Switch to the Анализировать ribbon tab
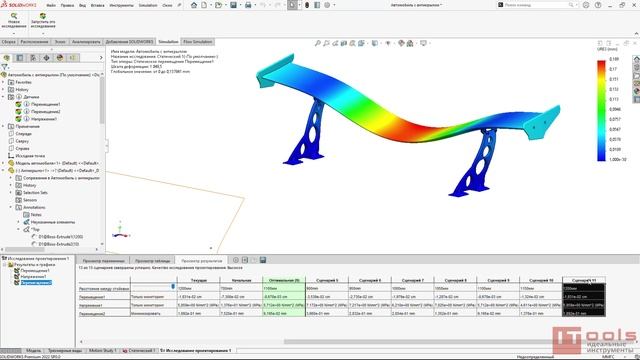This screenshot has width=640, height=360. tap(86, 42)
